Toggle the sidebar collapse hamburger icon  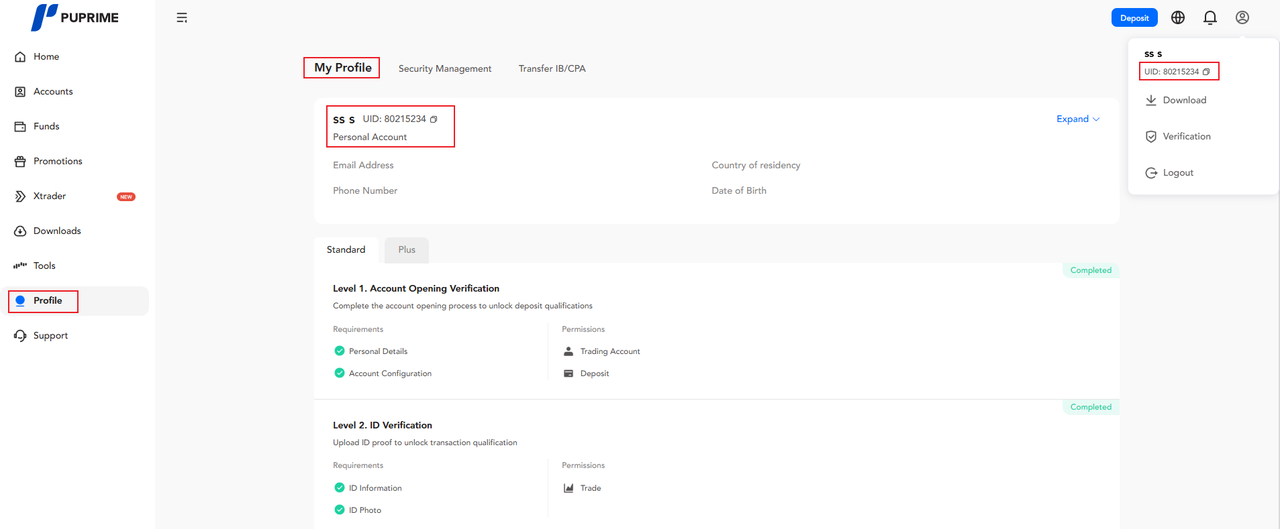(182, 18)
